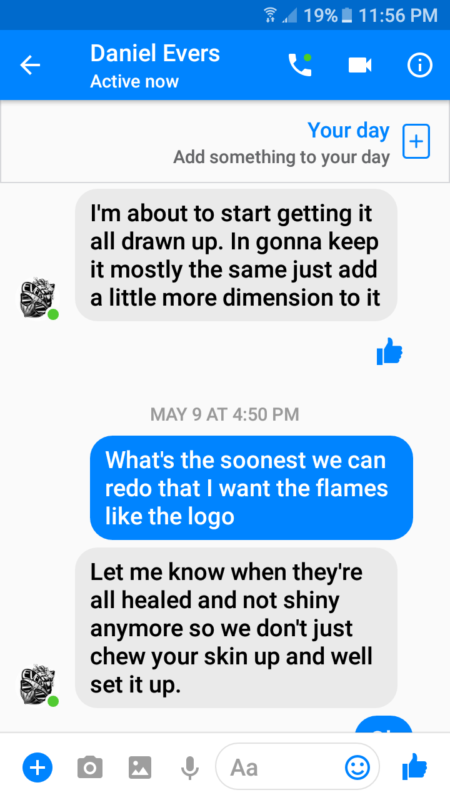450x800 pixels.
Task: Open the emoji picker in the text field
Action: pos(357,767)
